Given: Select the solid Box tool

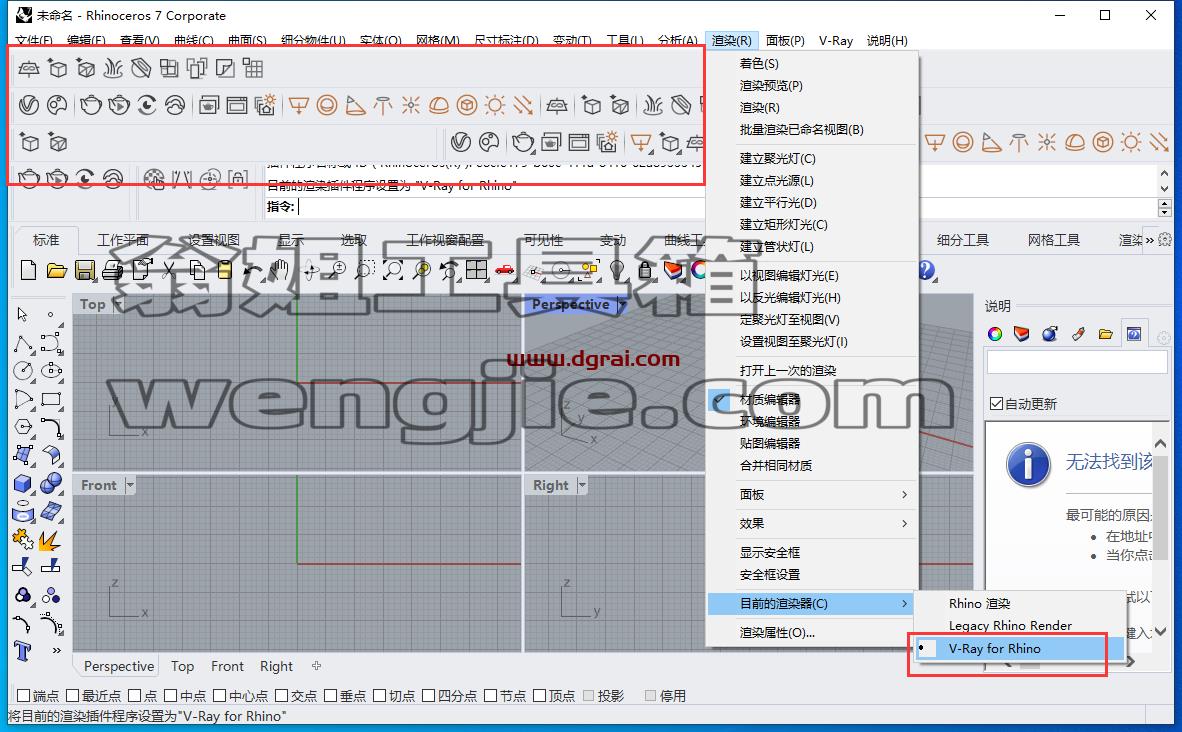Looking at the screenshot, I should 23,483.
